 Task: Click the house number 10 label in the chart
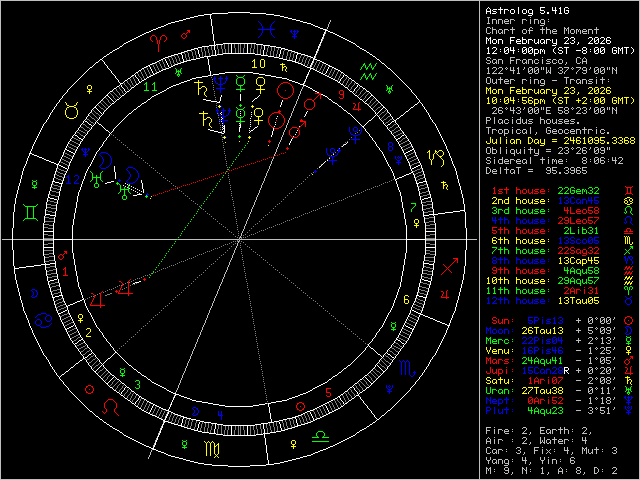coord(258,64)
